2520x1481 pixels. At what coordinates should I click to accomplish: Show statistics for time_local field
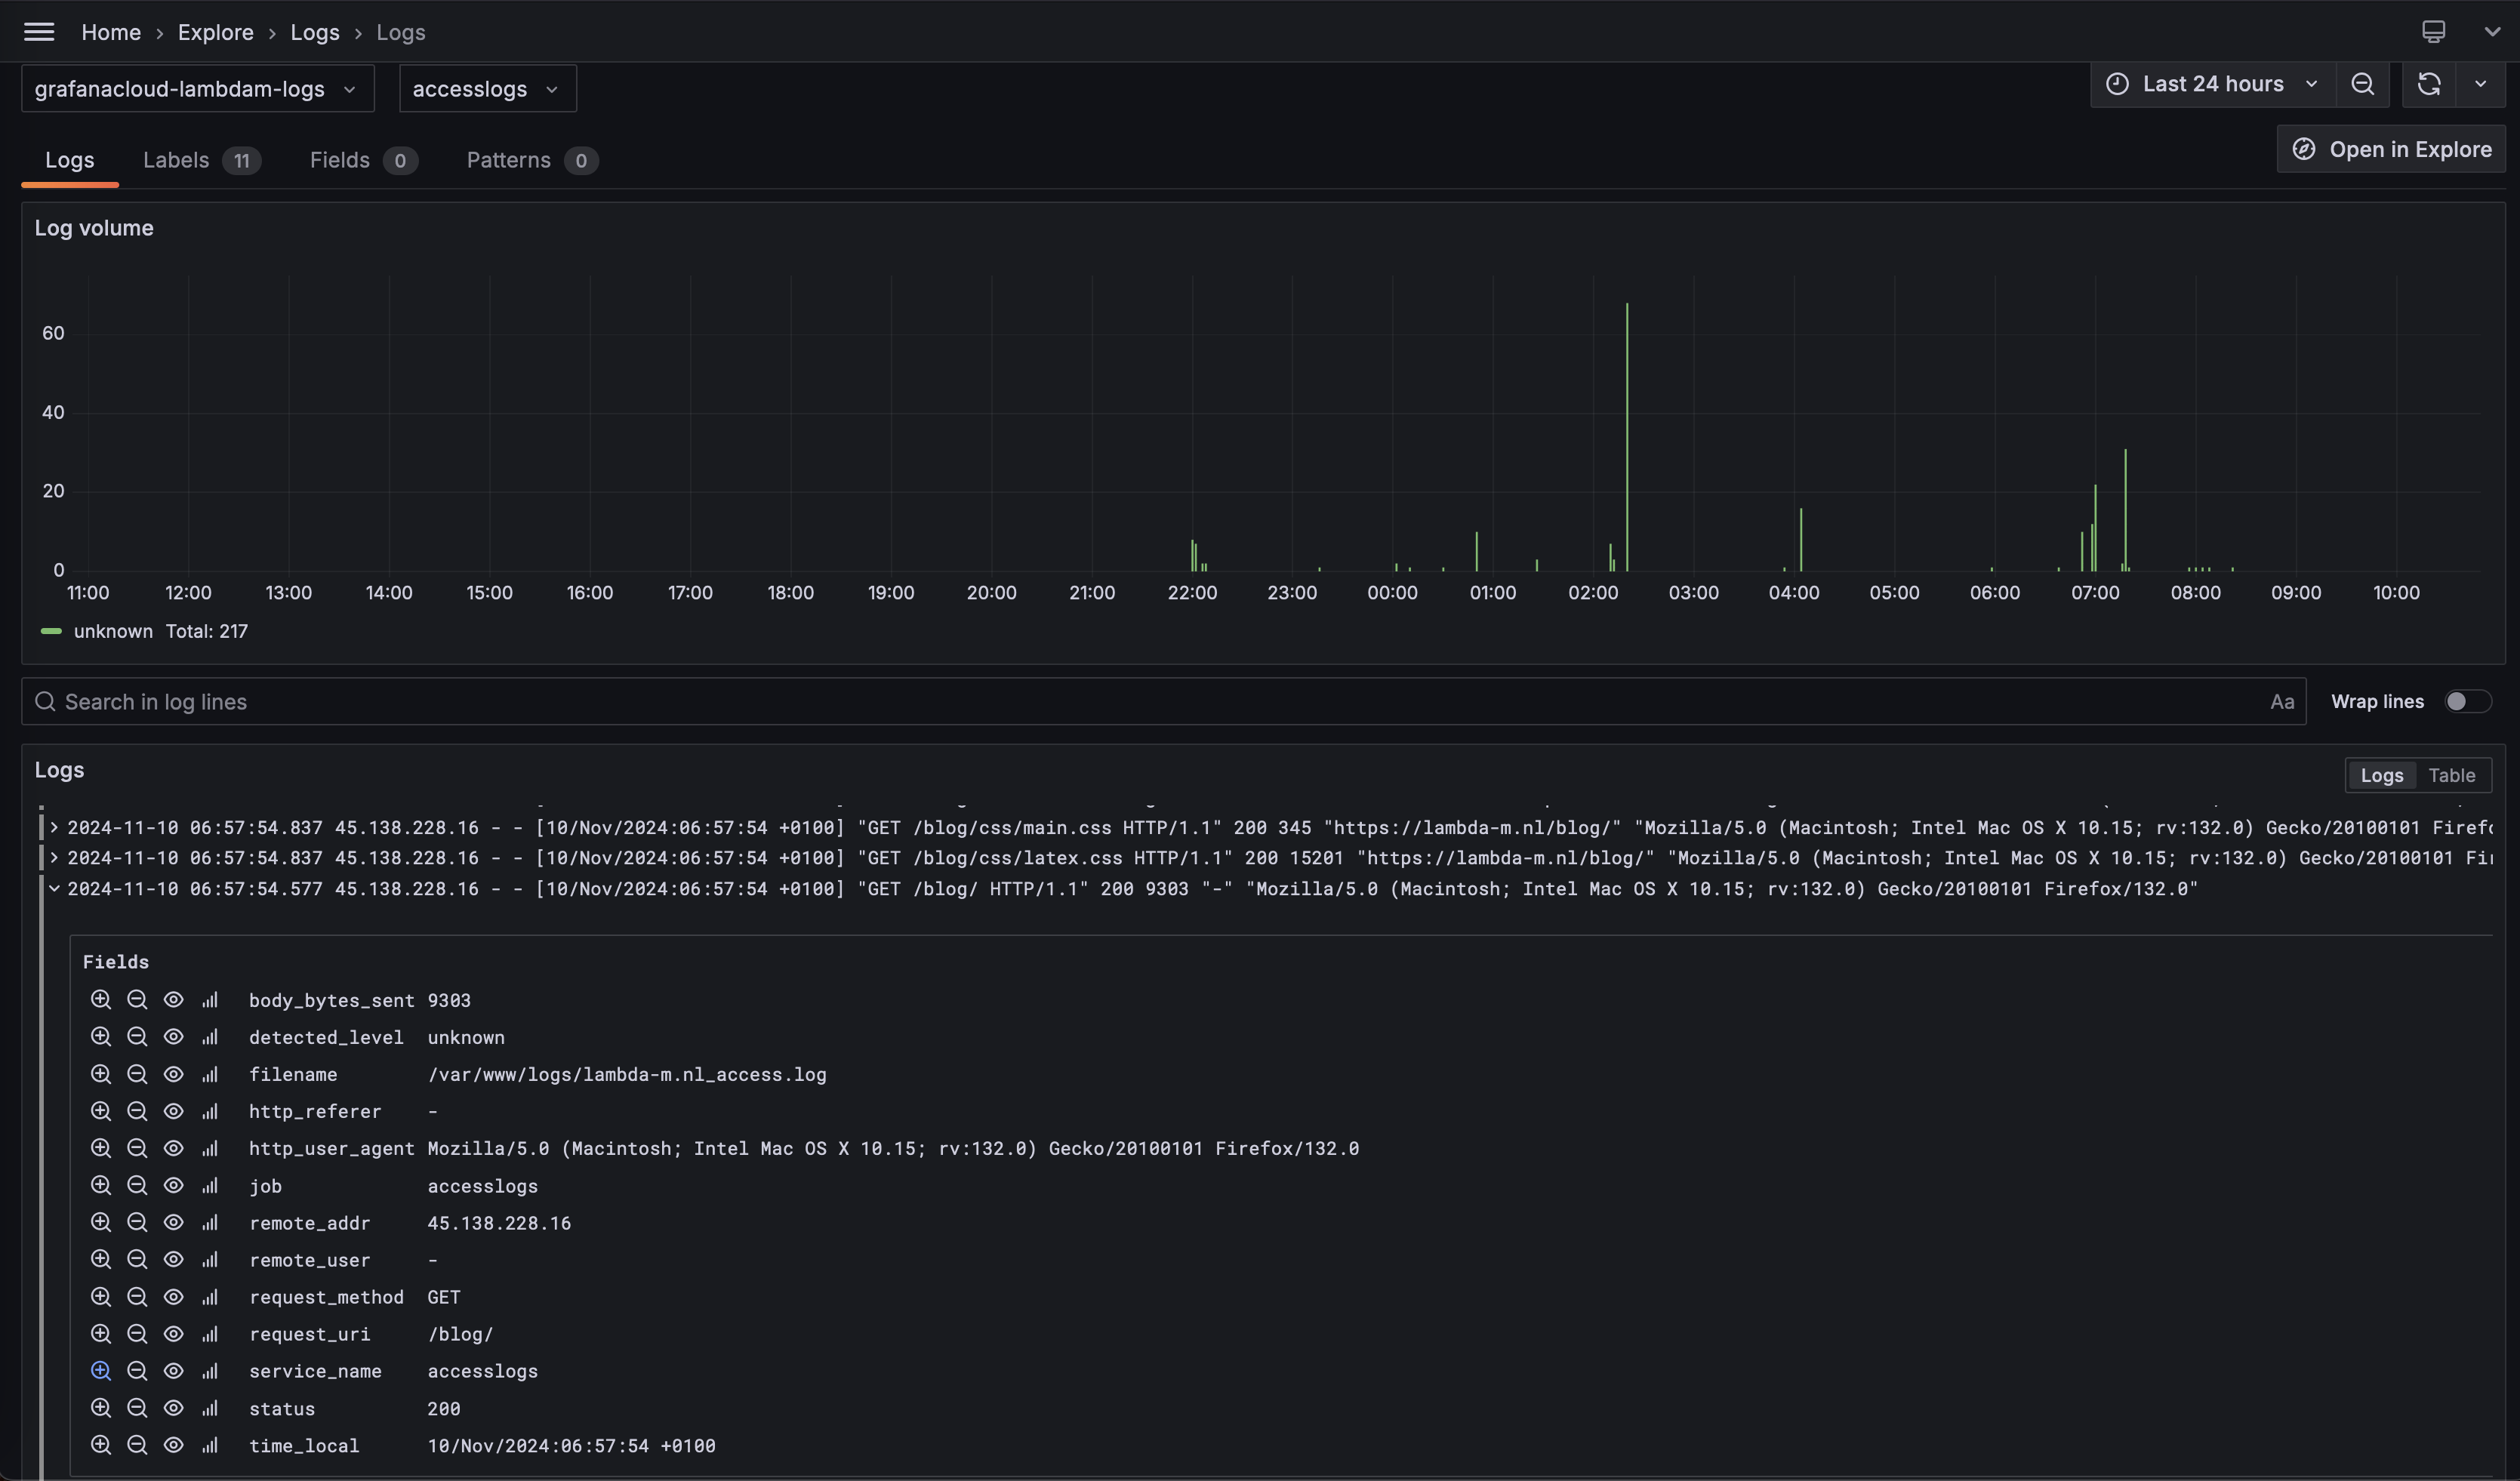209,1445
